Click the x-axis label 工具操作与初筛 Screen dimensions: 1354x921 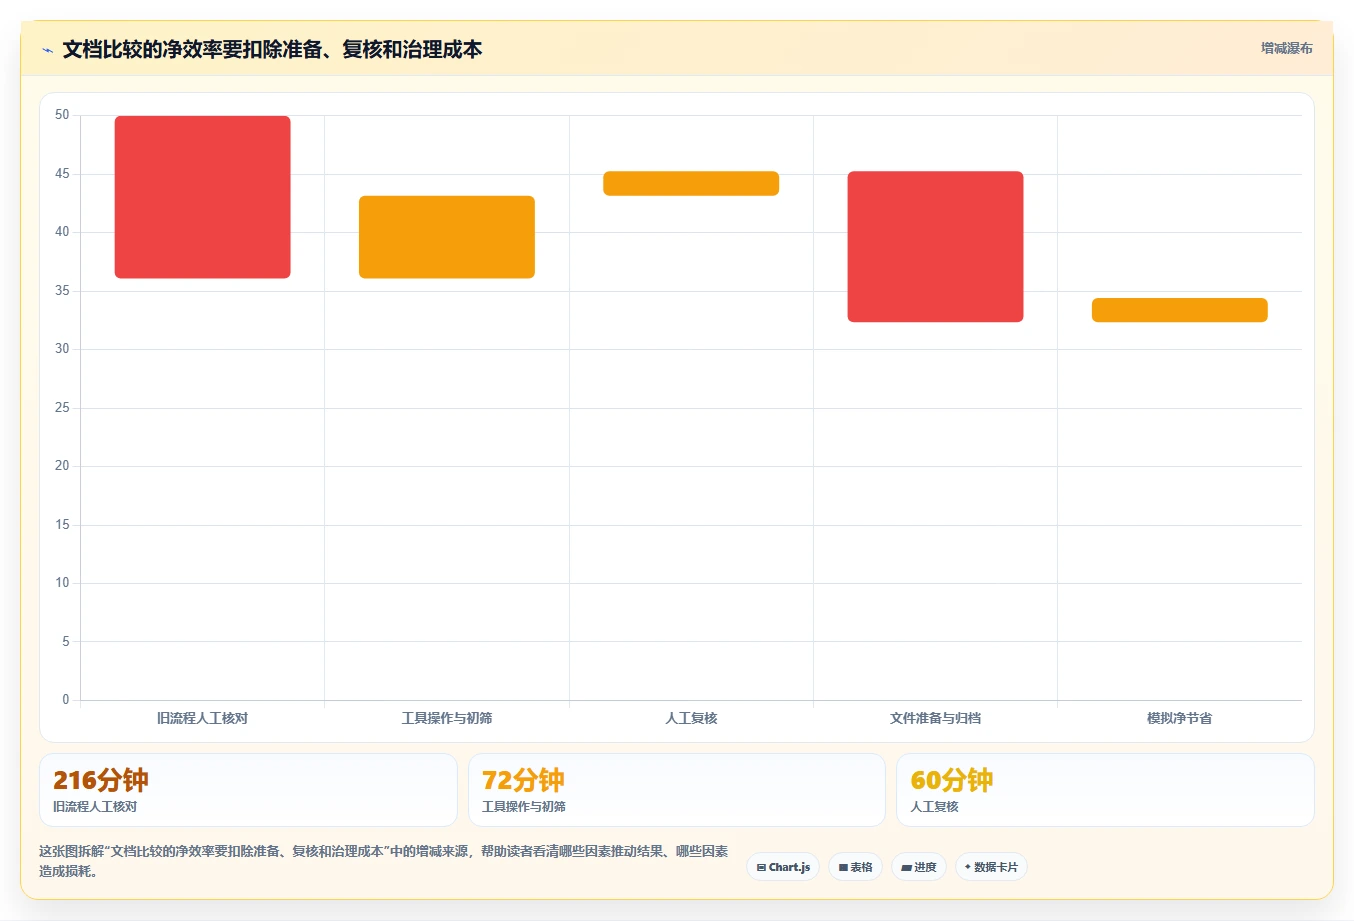pos(447,718)
